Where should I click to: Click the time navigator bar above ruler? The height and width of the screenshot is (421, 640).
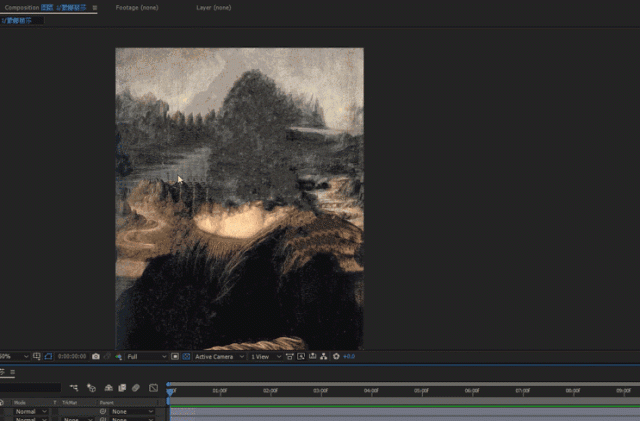[405, 384]
